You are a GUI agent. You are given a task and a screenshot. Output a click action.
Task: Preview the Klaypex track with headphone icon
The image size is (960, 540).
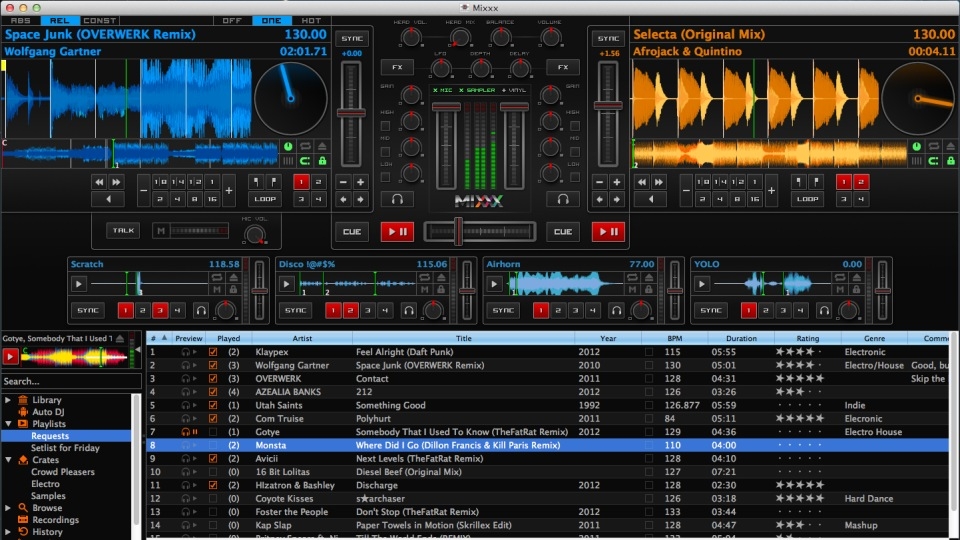pos(186,352)
